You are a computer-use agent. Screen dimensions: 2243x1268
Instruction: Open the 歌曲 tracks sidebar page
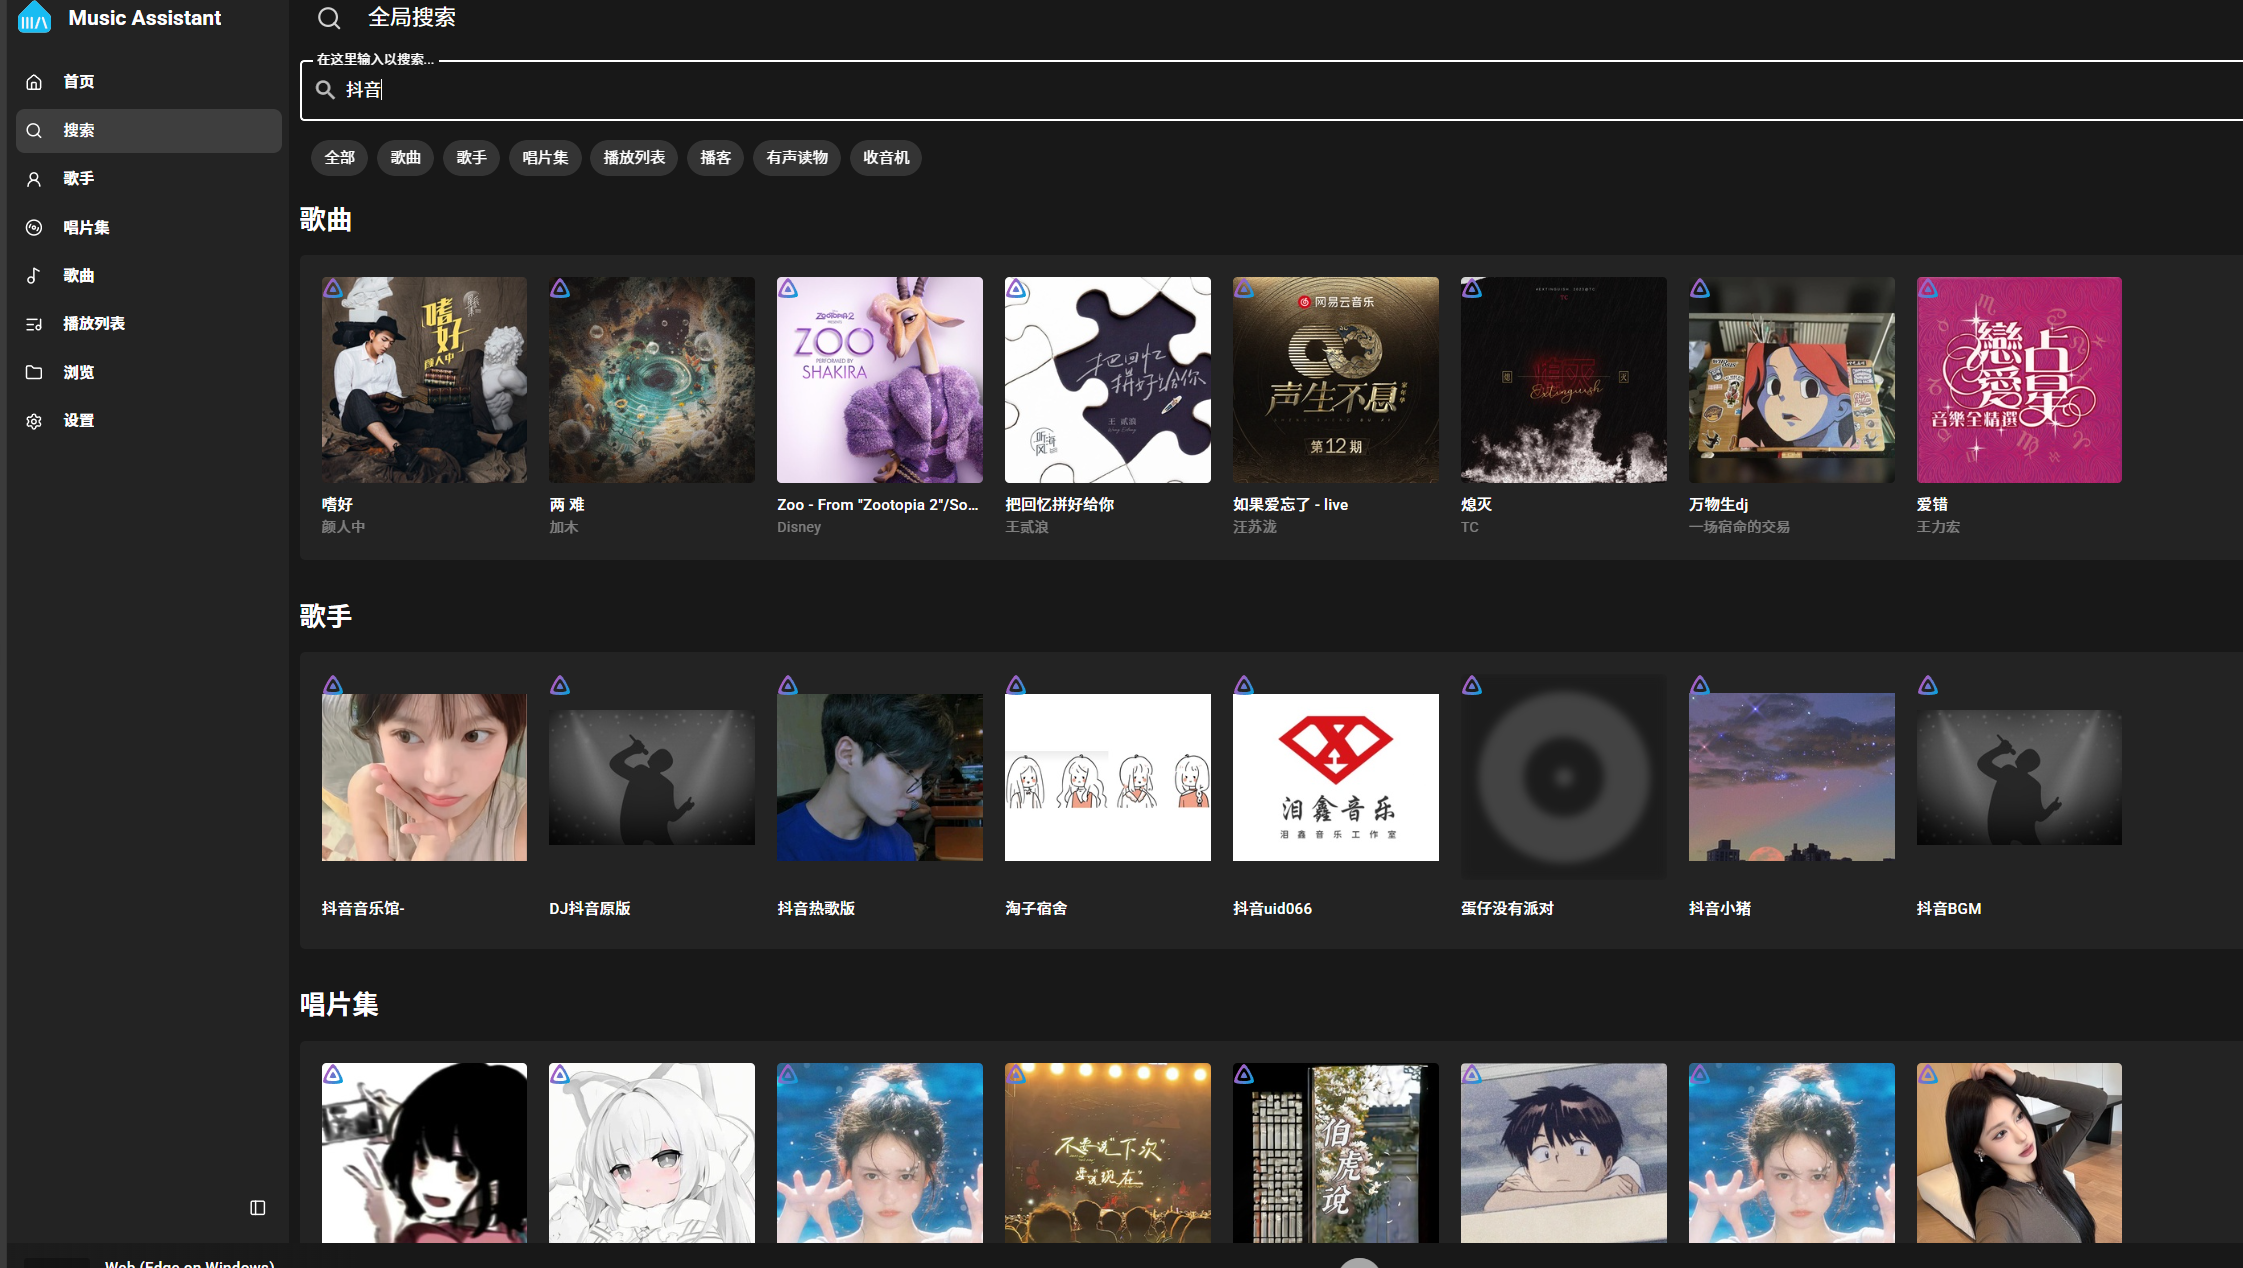click(x=78, y=276)
